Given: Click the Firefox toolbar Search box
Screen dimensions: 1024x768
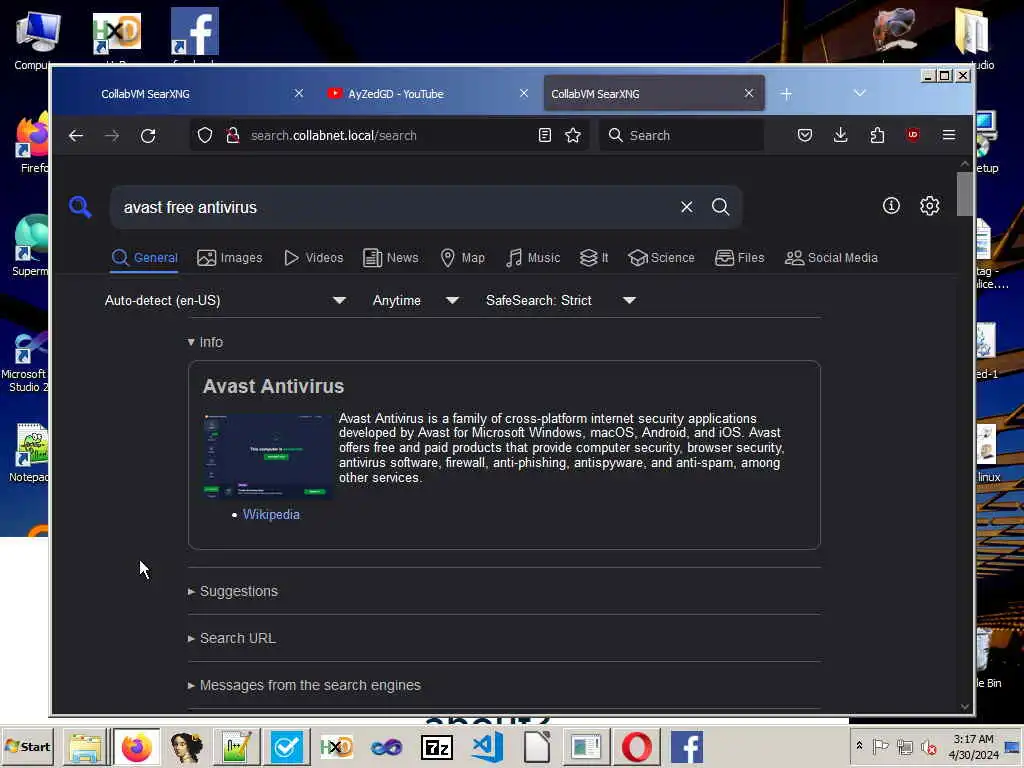Looking at the screenshot, I should tap(681, 135).
